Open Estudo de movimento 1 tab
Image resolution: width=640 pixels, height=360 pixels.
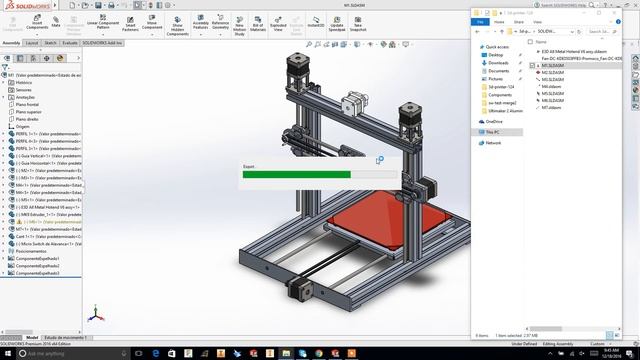[x=65, y=338]
